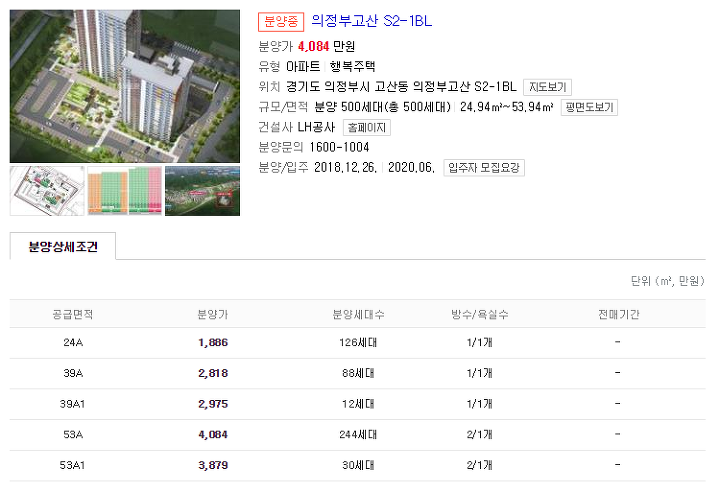Click the 지도보기 map button
The width and height of the screenshot is (720, 492).
pyautogui.click(x=547, y=87)
